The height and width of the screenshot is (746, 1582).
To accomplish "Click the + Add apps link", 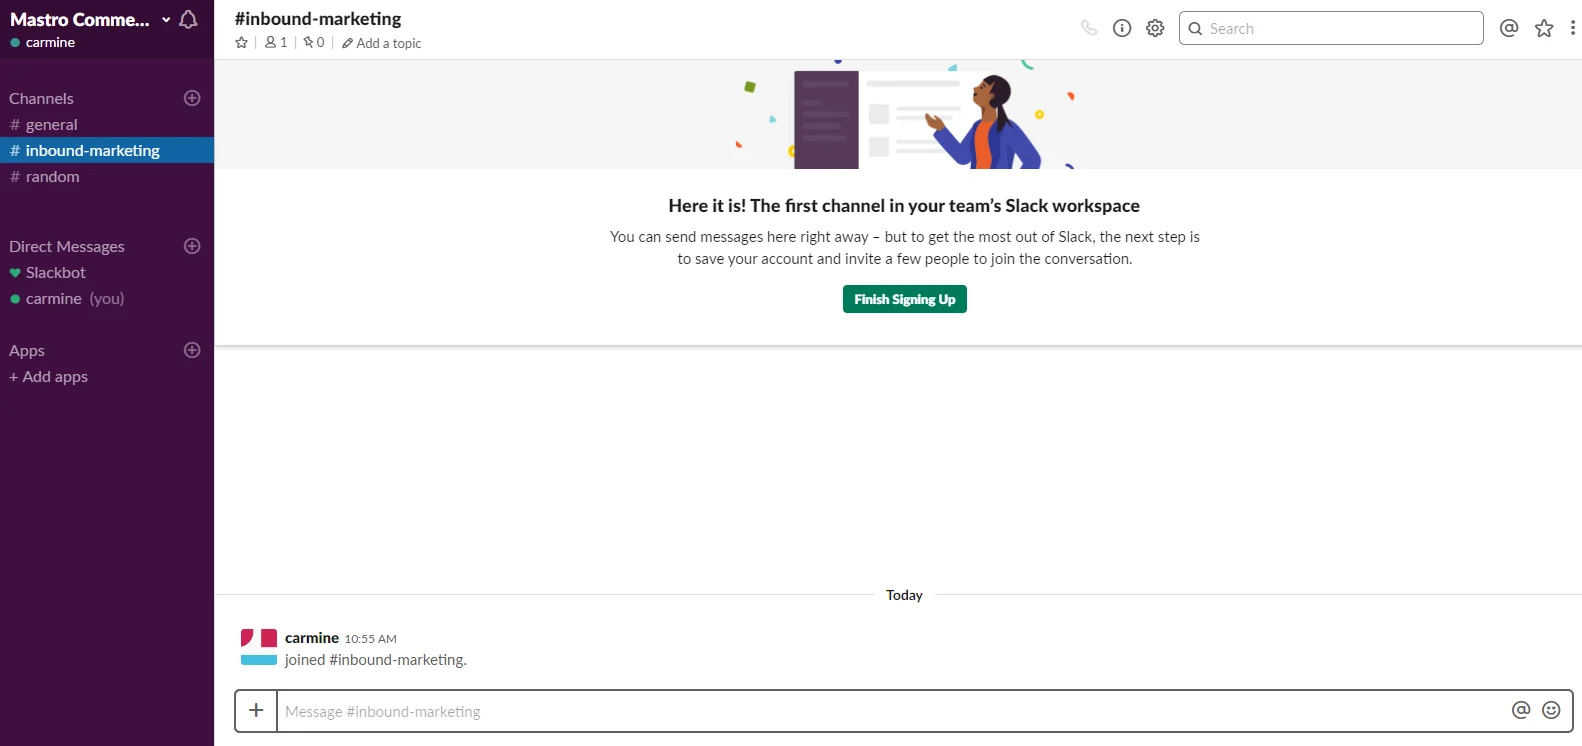I will [49, 376].
